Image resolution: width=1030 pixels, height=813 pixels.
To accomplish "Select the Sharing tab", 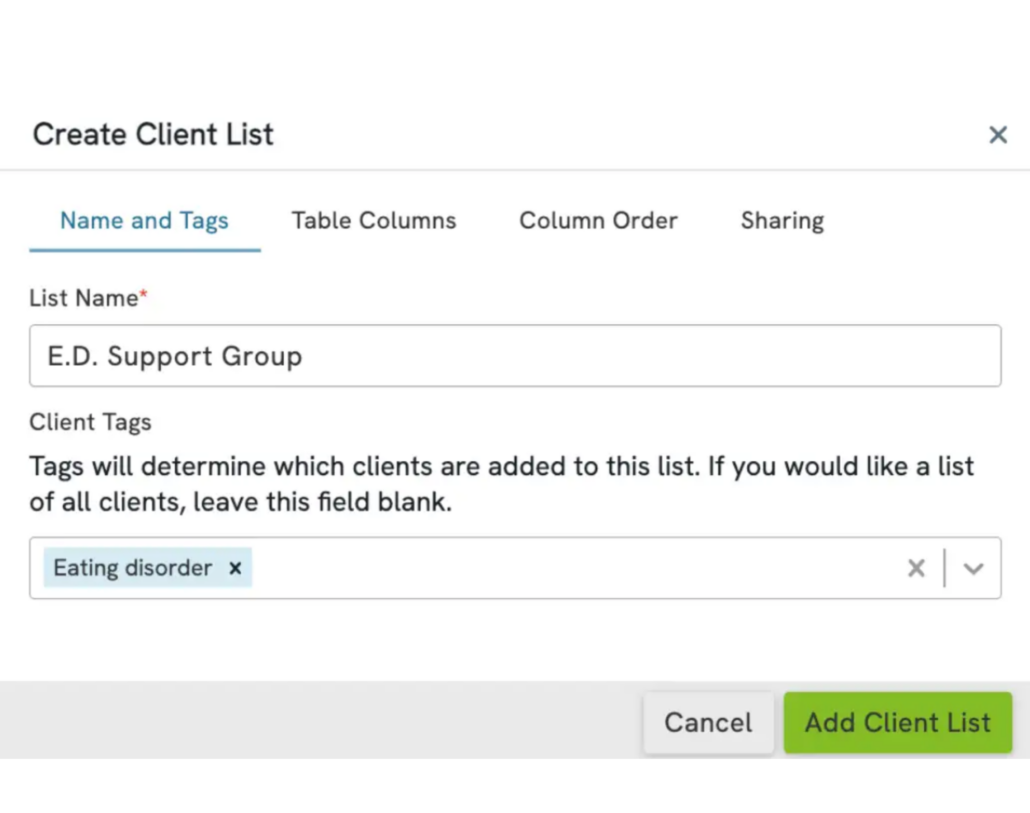I will point(781,221).
